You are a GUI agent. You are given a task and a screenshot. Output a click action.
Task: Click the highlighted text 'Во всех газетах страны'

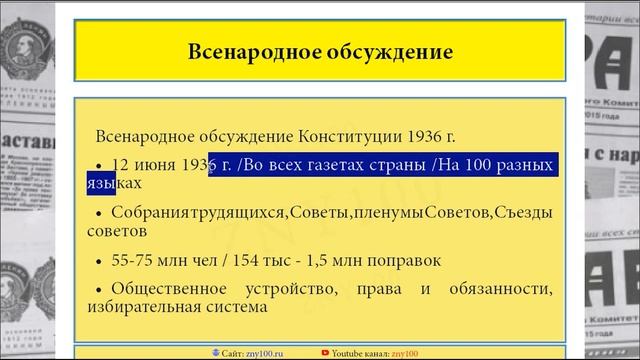[x=334, y=165]
